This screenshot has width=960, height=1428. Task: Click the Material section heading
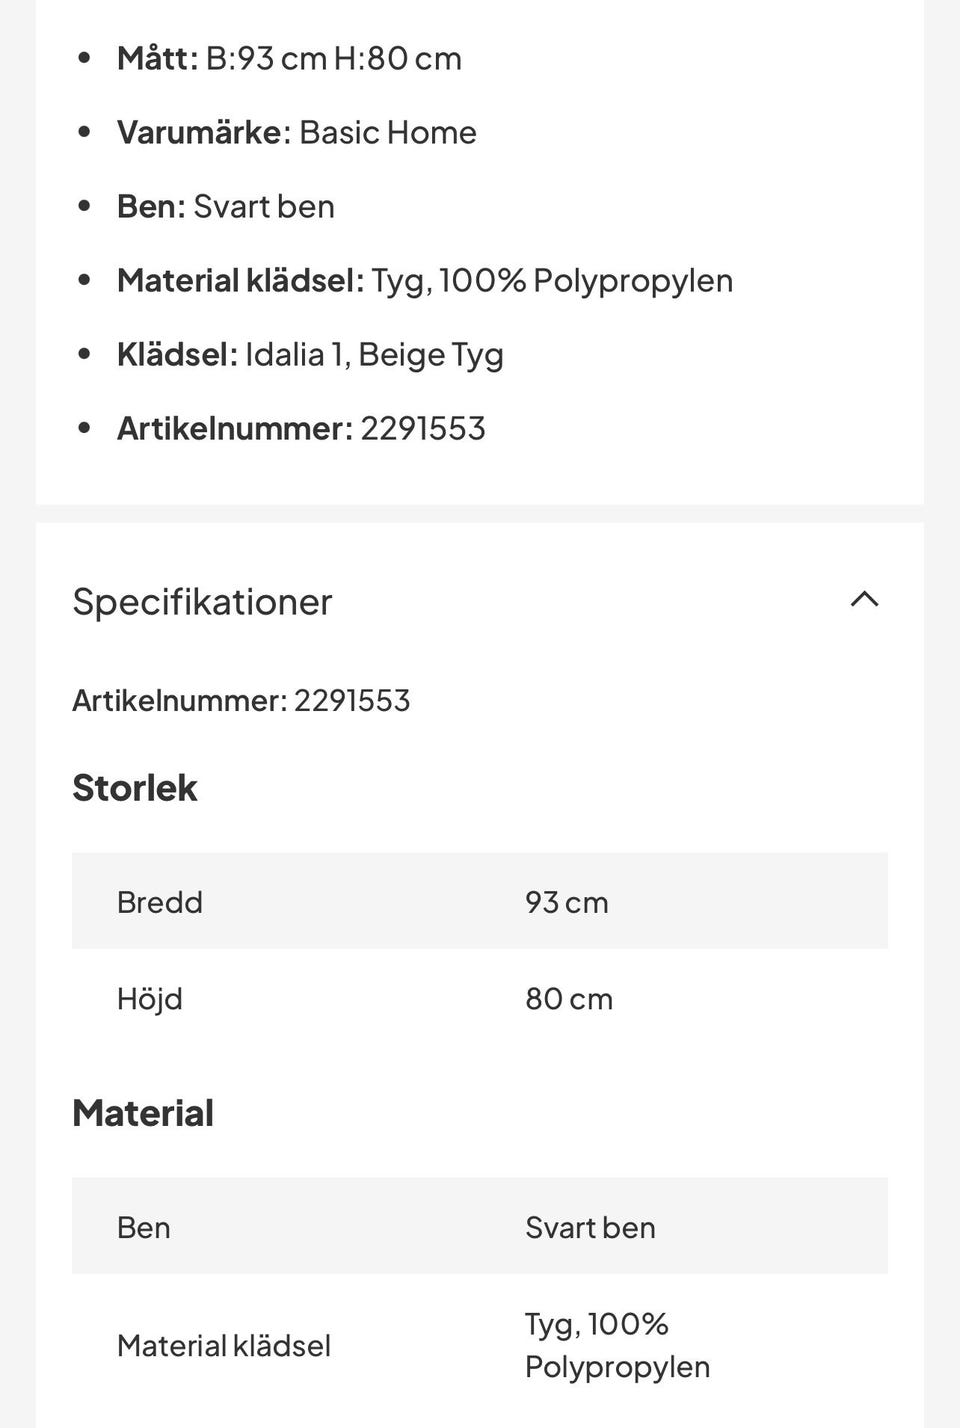coord(142,1111)
